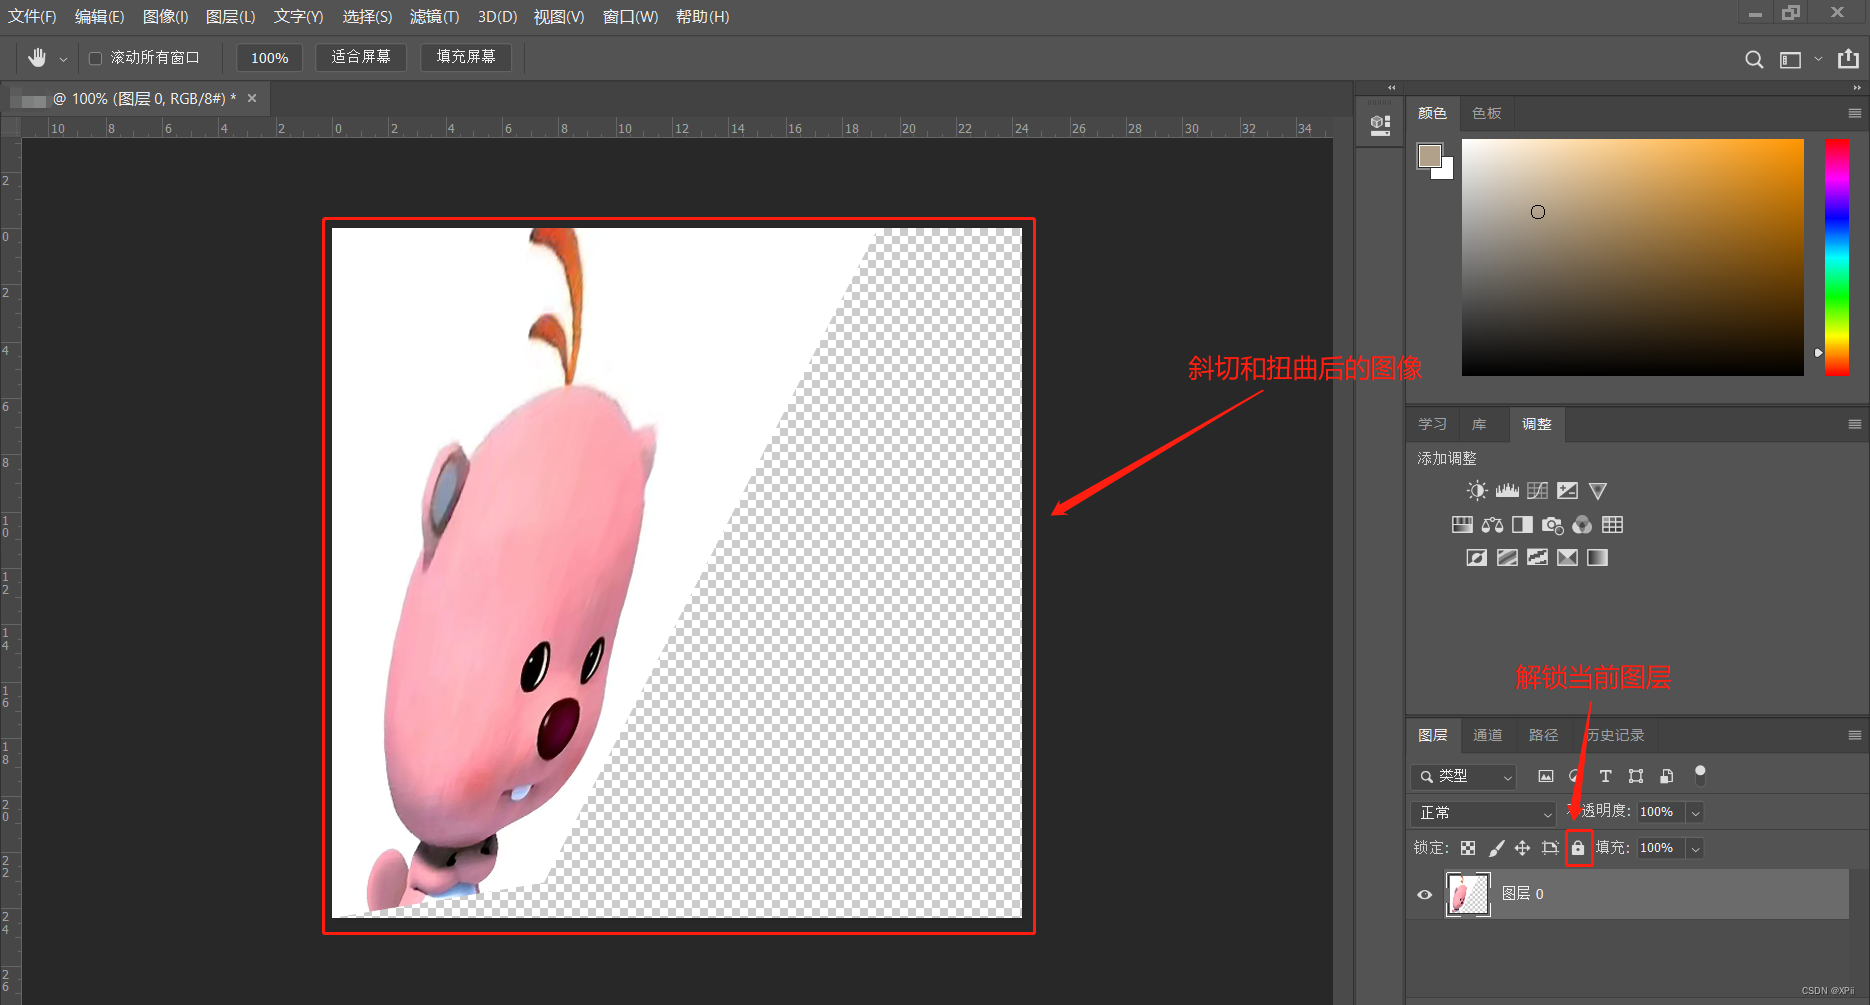Image resolution: width=1870 pixels, height=1005 pixels.
Task: Open the search icon in options bar
Action: coord(1754,59)
